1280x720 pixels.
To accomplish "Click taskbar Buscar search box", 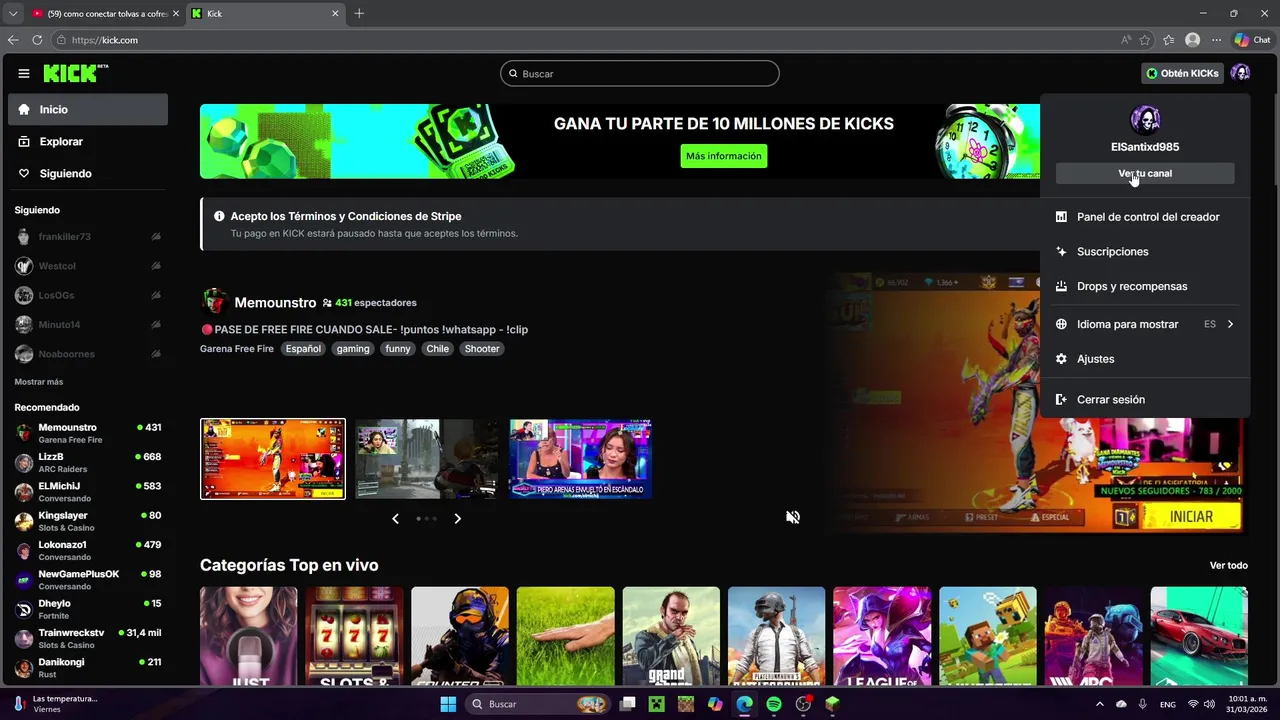I will [x=540, y=704].
